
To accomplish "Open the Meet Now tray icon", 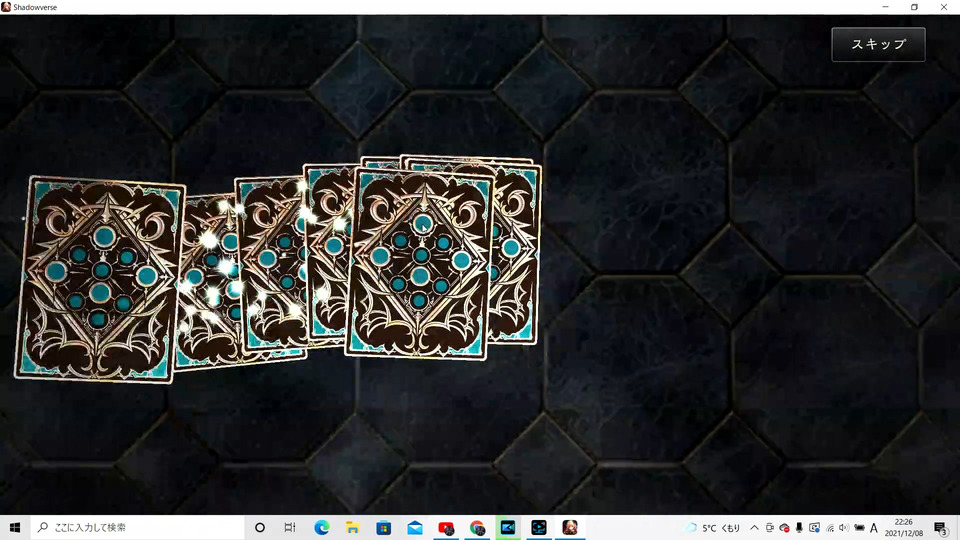I will point(770,528).
